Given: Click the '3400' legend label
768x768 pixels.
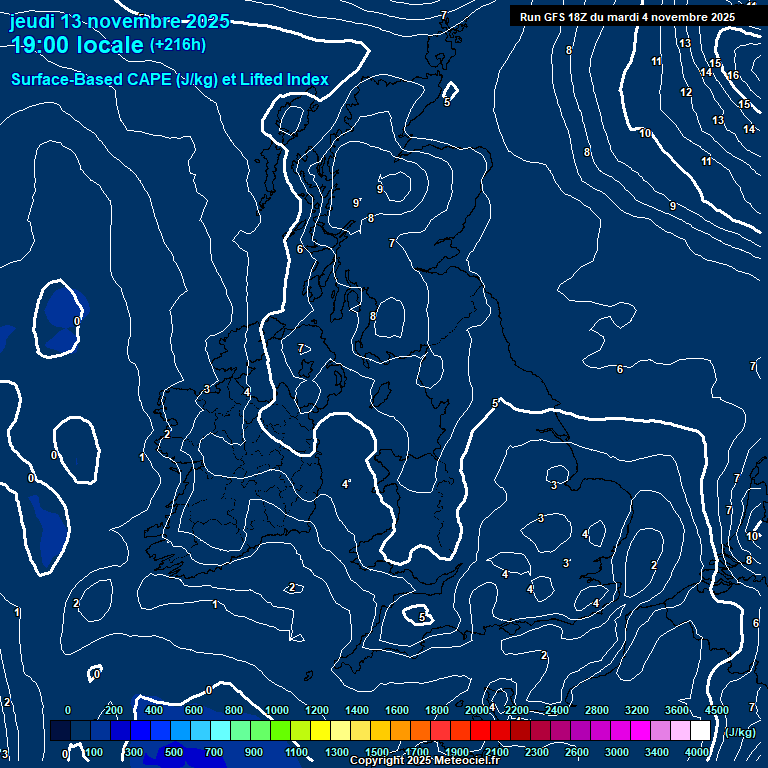Looking at the screenshot, I should pos(657,752).
